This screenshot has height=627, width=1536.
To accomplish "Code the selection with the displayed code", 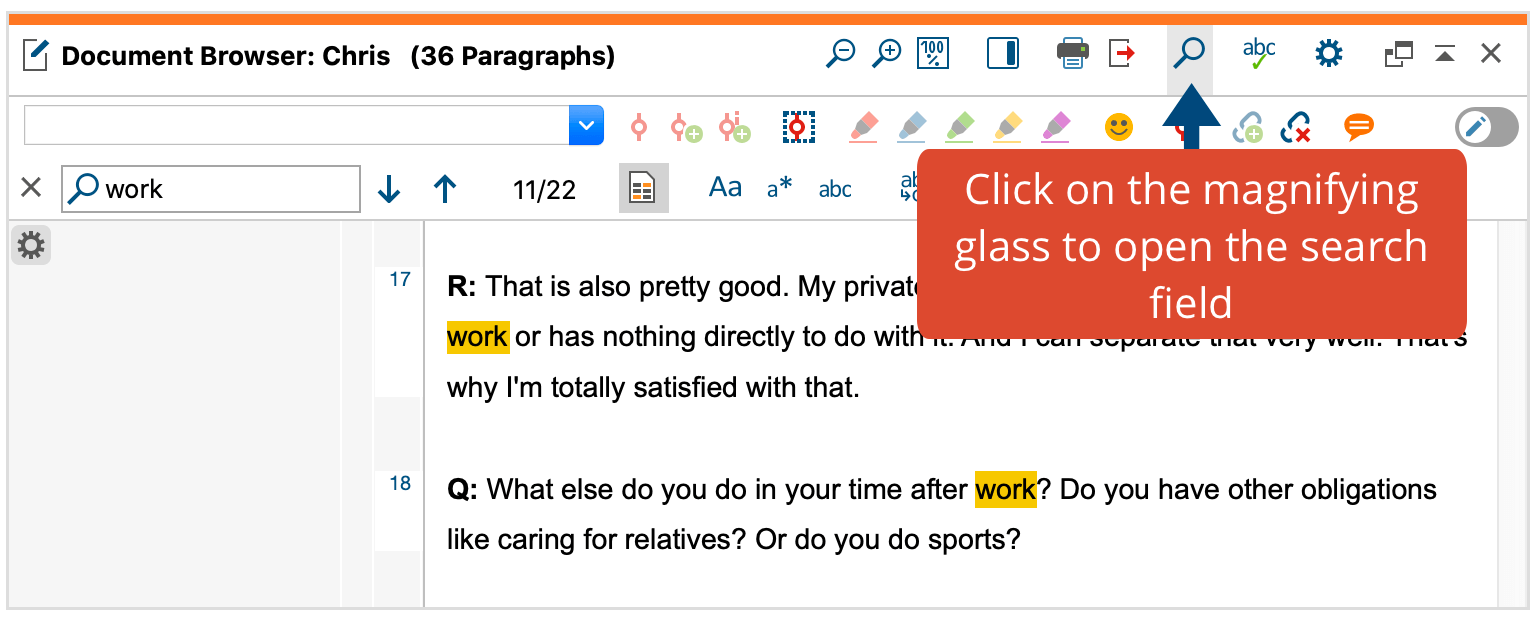I will (640, 127).
